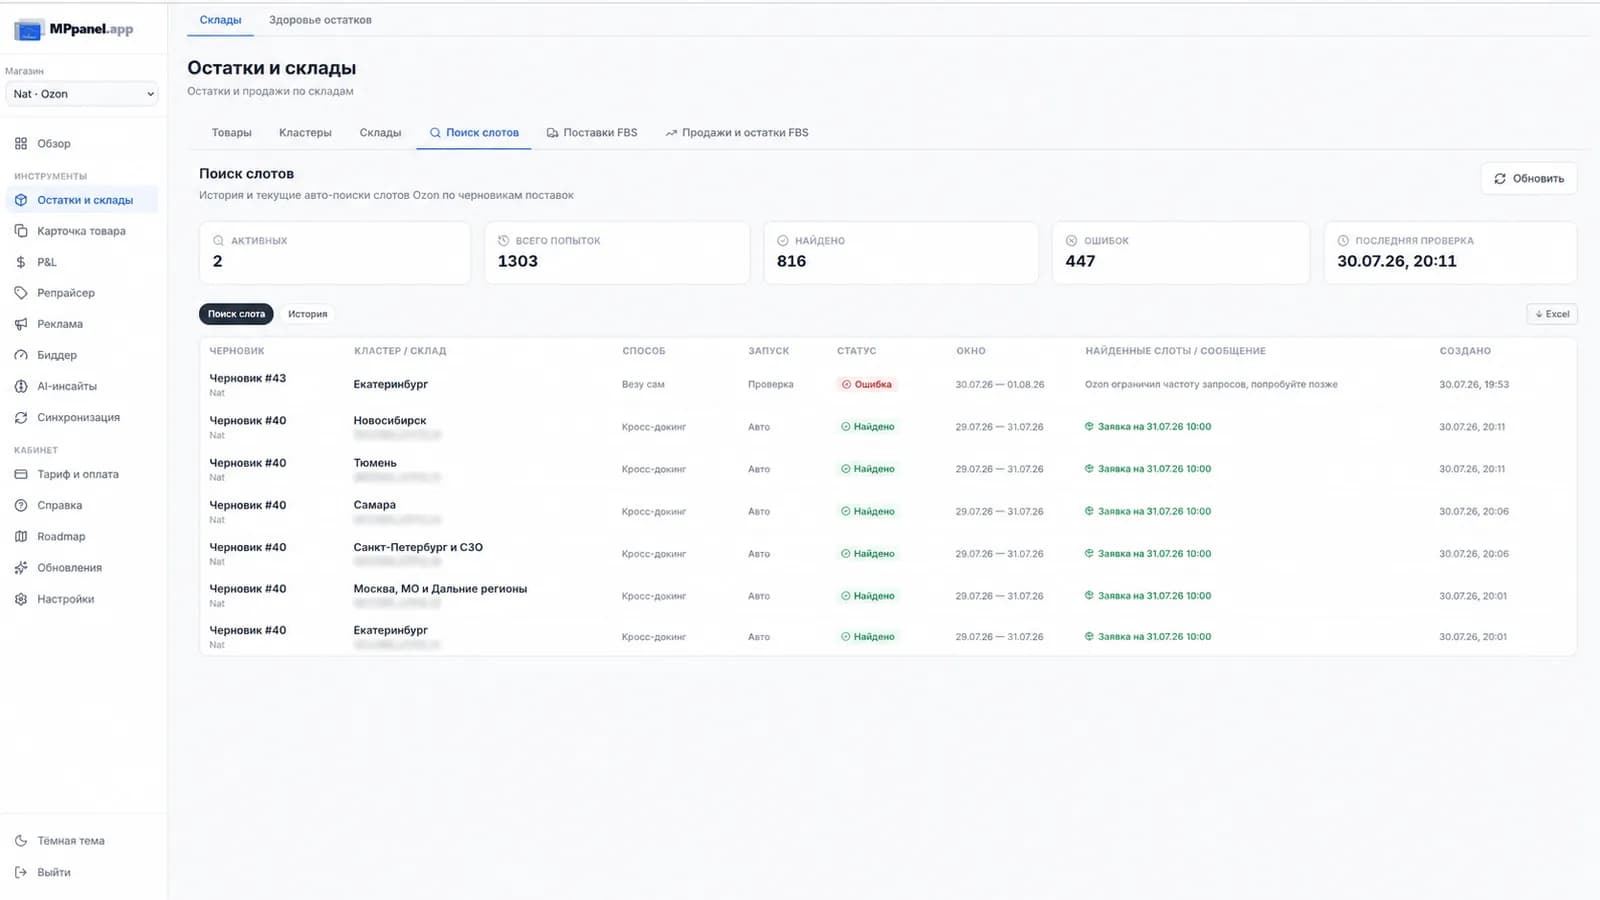Click the Настройки gear icon

point(21,599)
